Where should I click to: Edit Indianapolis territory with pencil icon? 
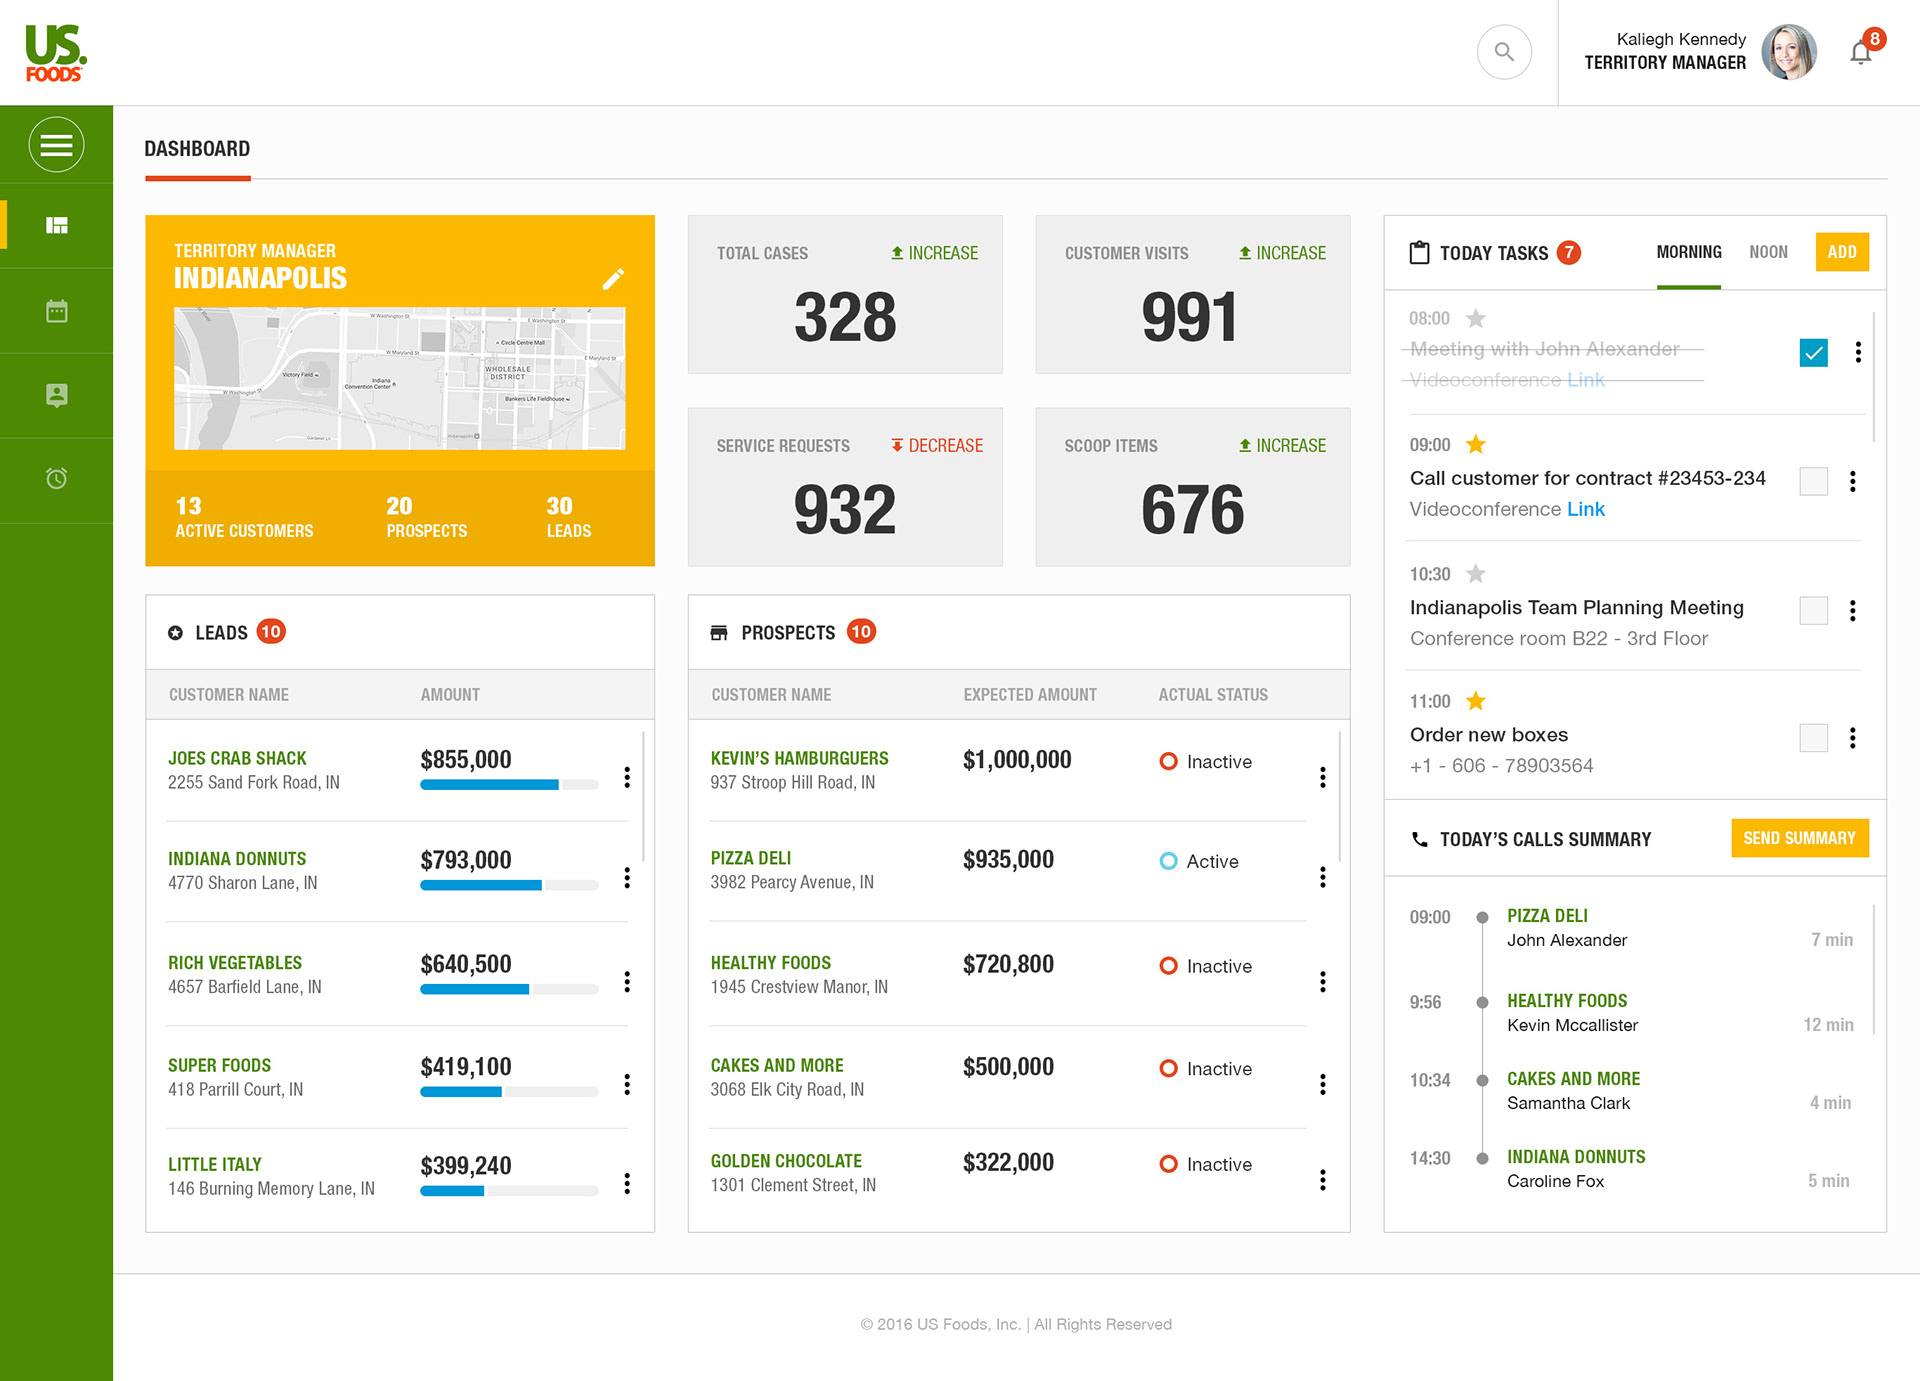tap(613, 279)
